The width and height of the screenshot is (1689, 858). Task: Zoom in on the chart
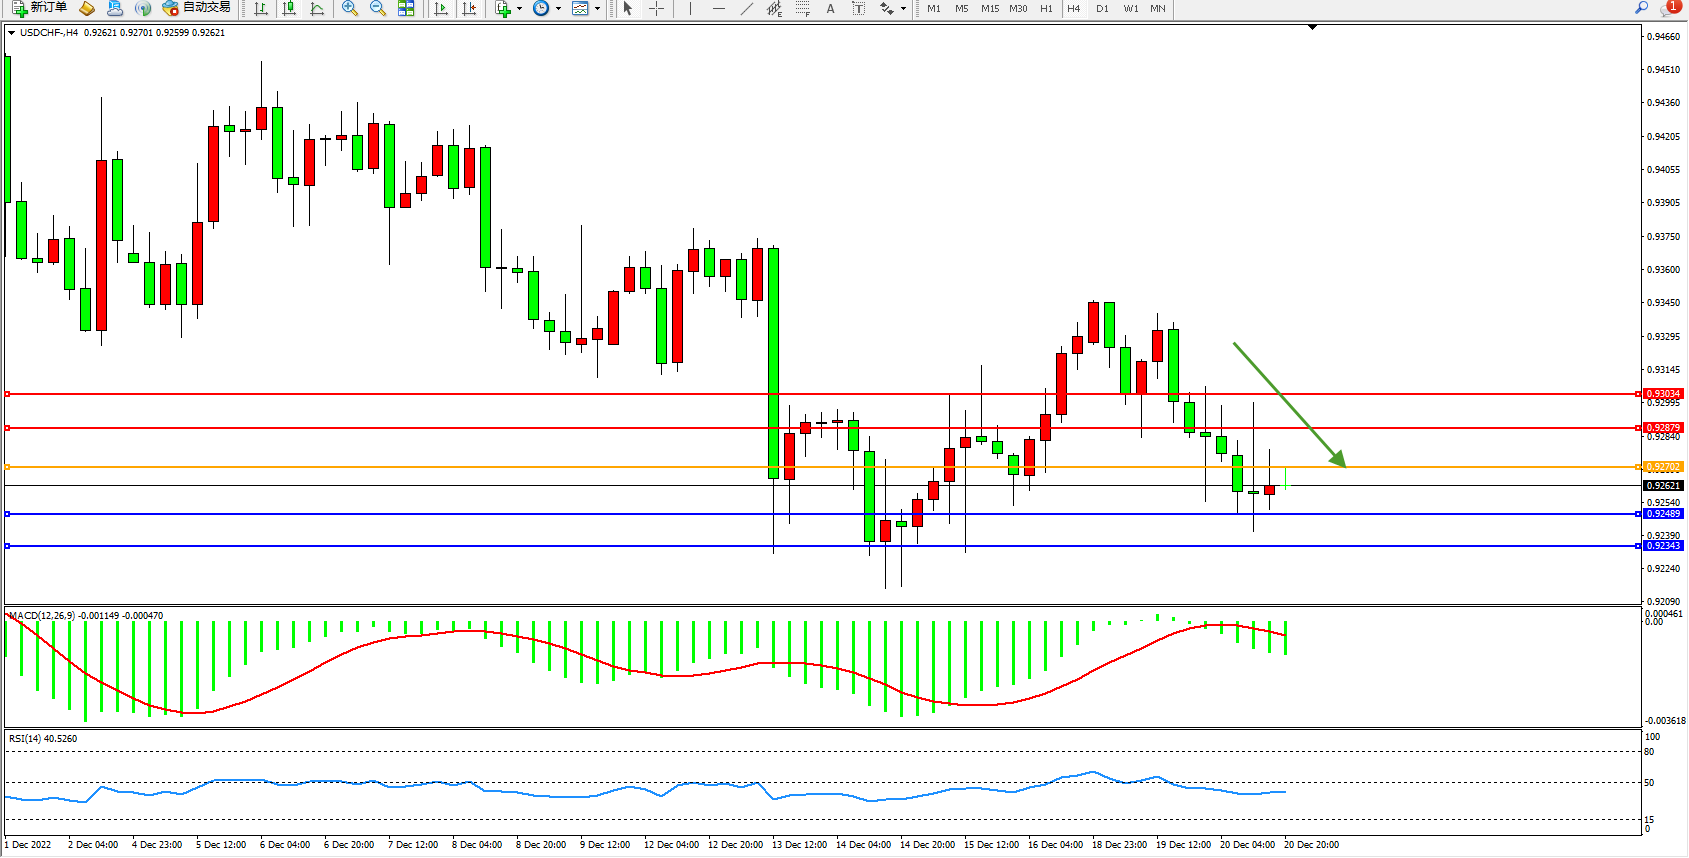click(350, 8)
